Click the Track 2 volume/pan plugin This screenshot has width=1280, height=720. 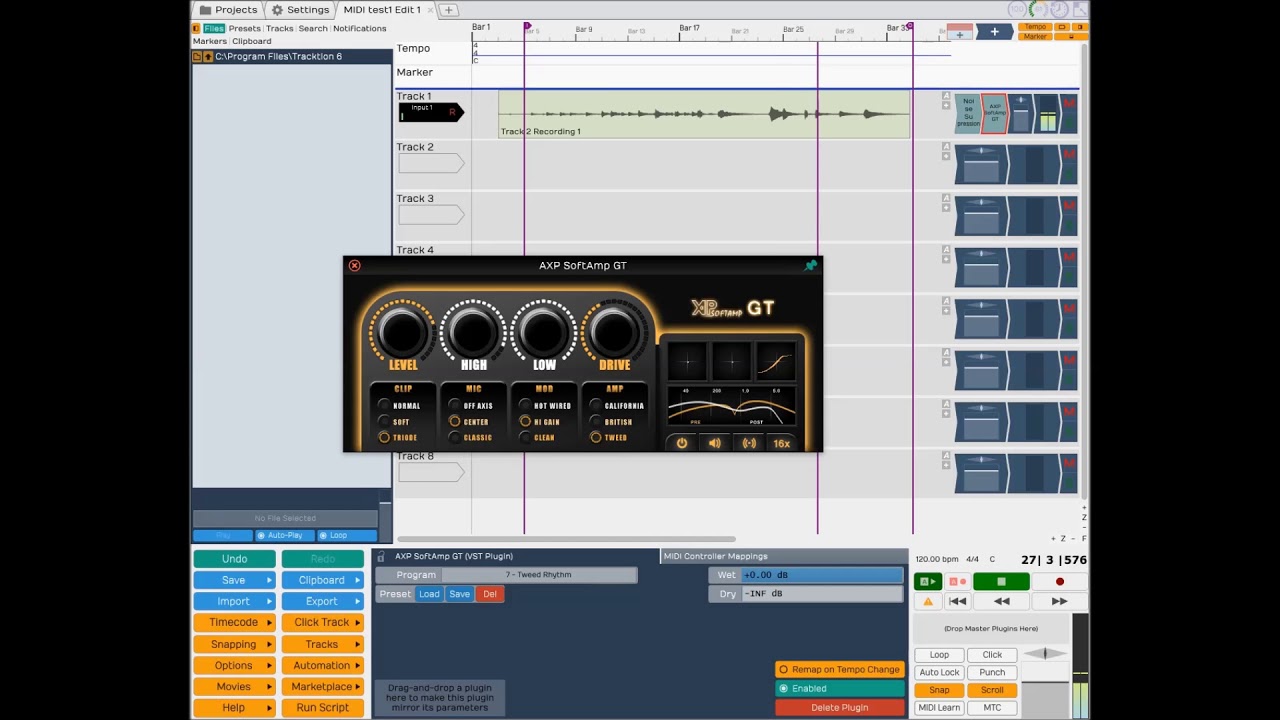(x=981, y=164)
